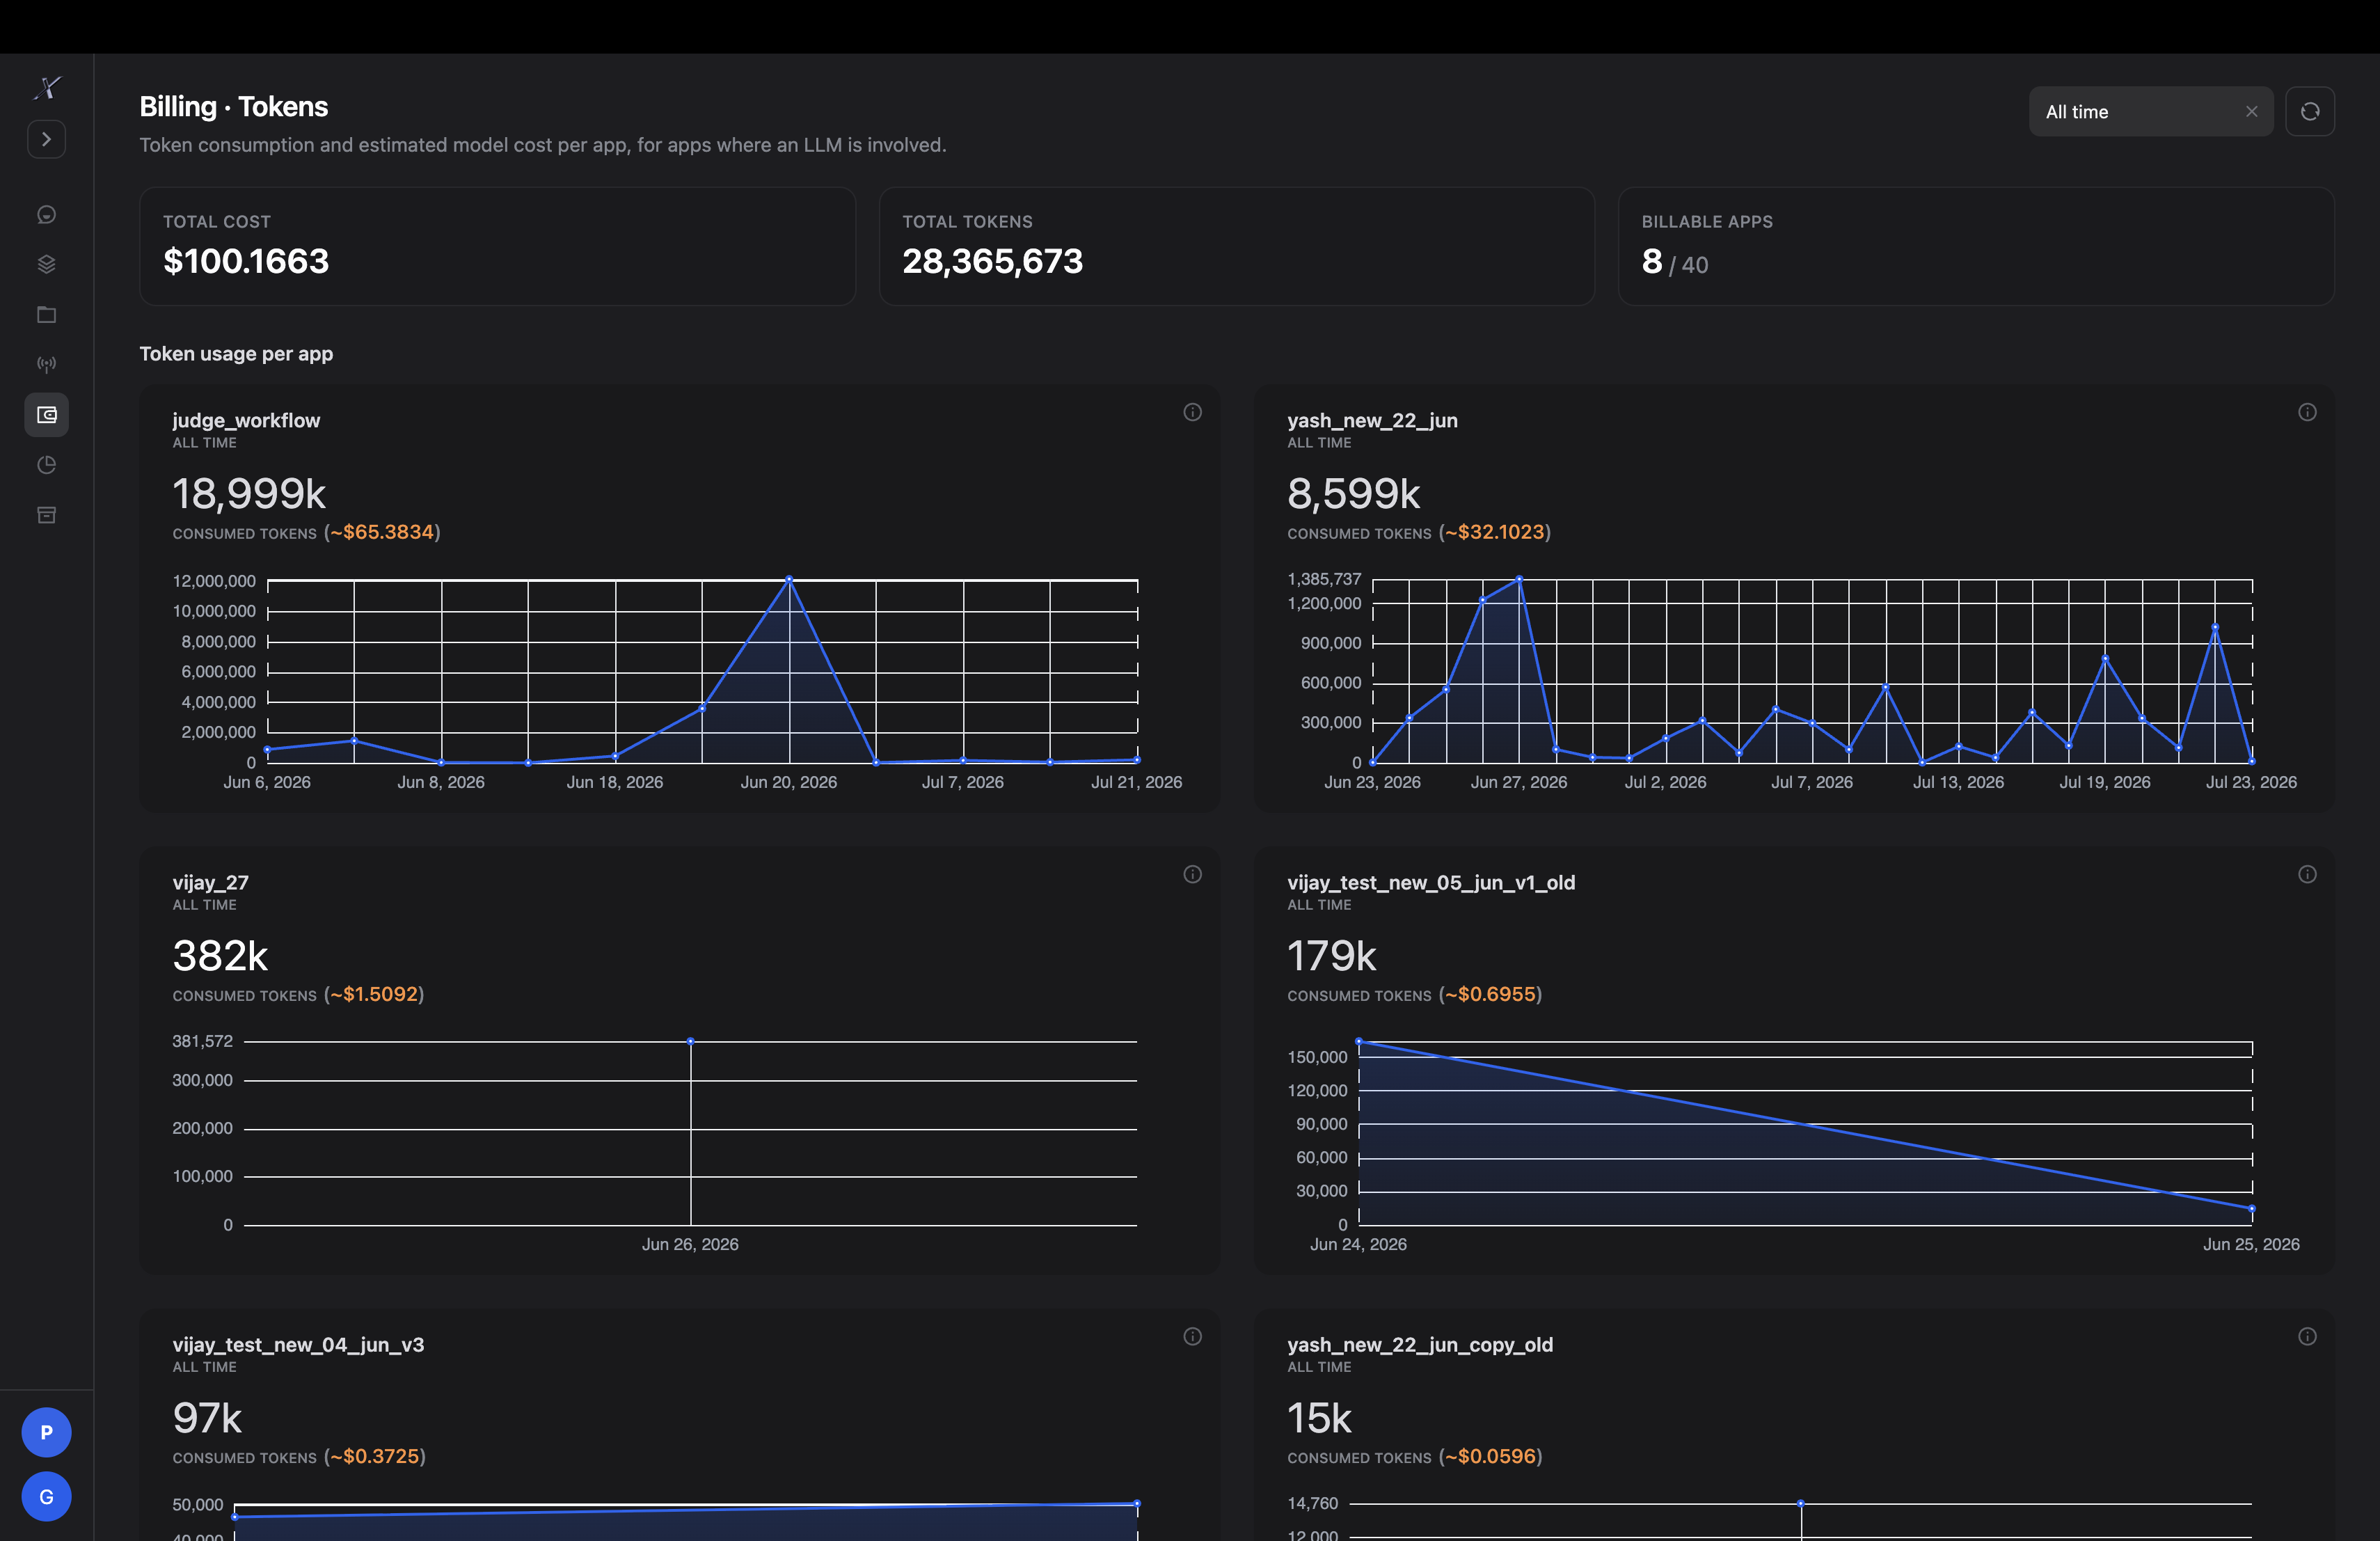Click the Jul 13, 2026 axis label in yash_new_22_jun chart
This screenshot has height=1541, width=2380.
point(1958,782)
